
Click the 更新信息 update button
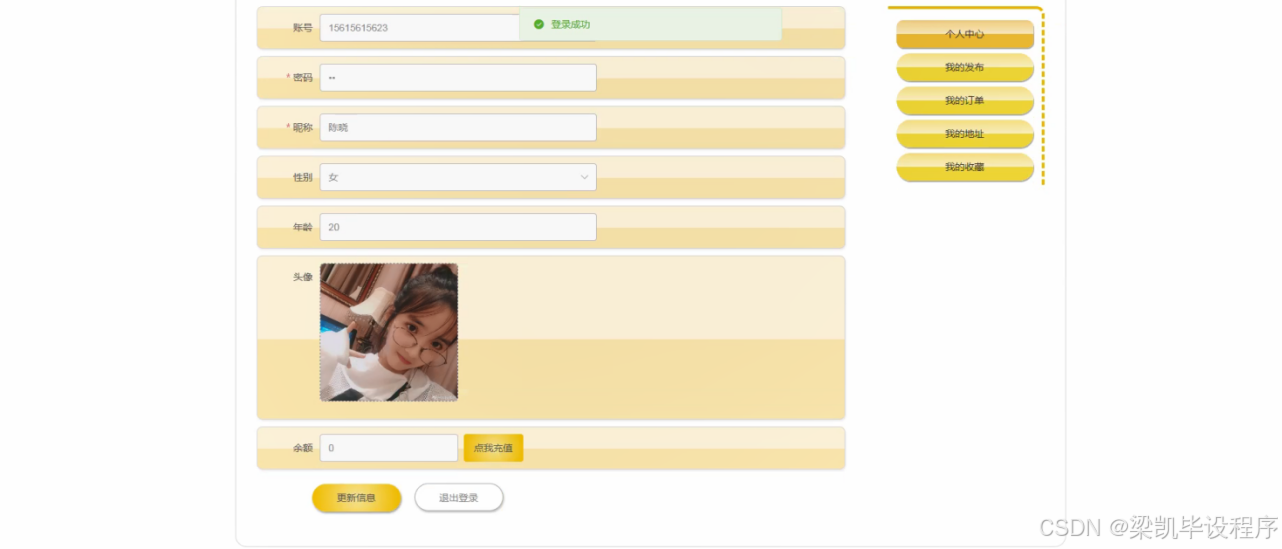356,498
